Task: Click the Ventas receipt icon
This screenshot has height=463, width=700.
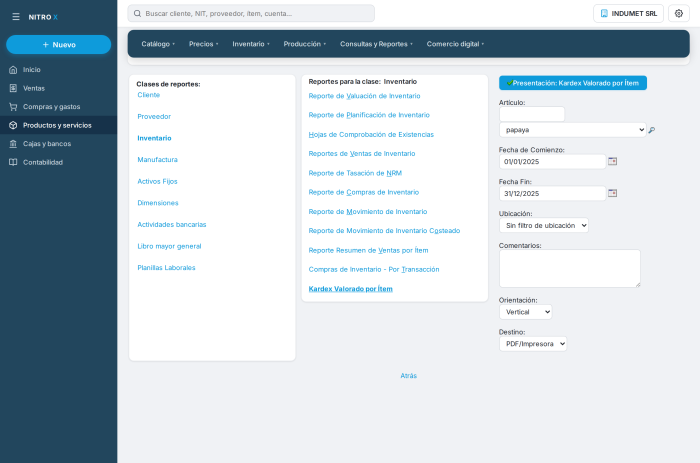Action: click(13, 88)
